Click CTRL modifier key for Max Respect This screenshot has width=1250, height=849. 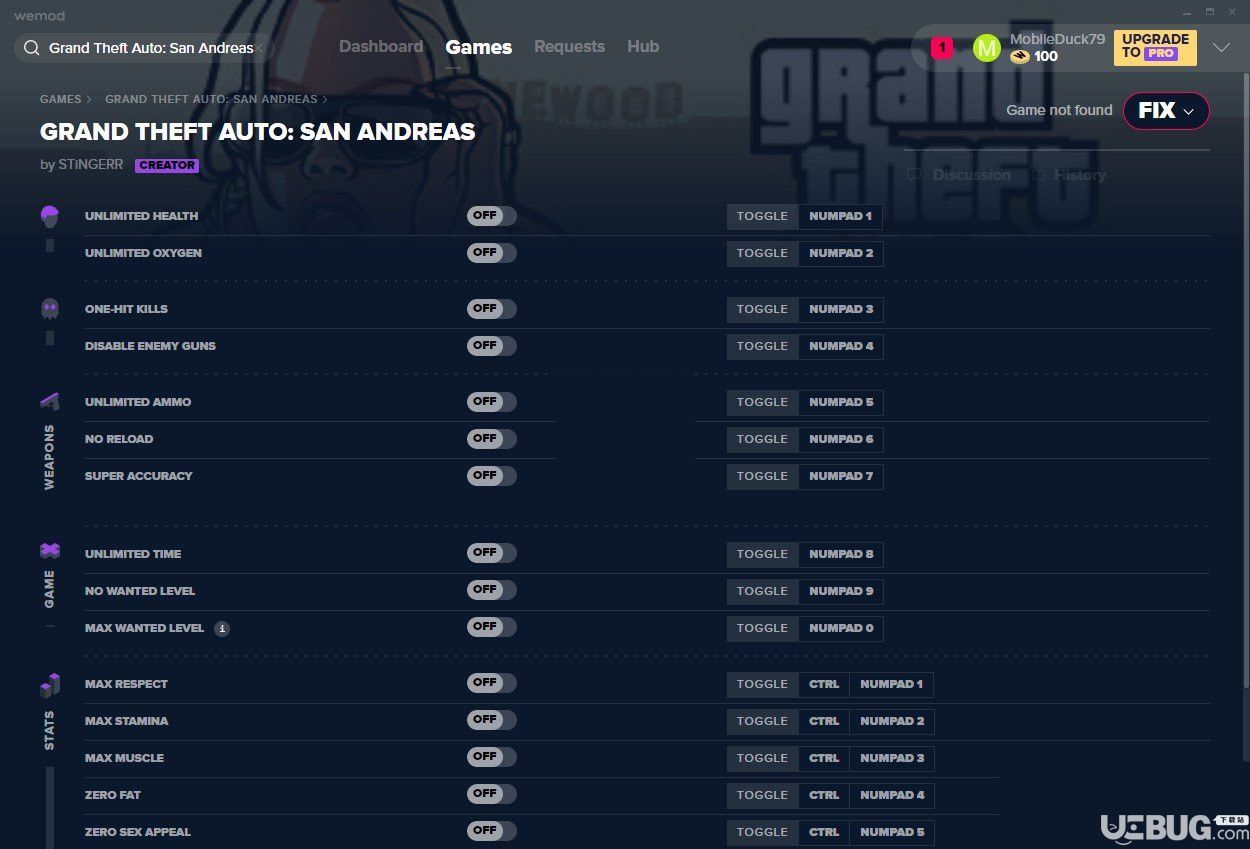[824, 684]
